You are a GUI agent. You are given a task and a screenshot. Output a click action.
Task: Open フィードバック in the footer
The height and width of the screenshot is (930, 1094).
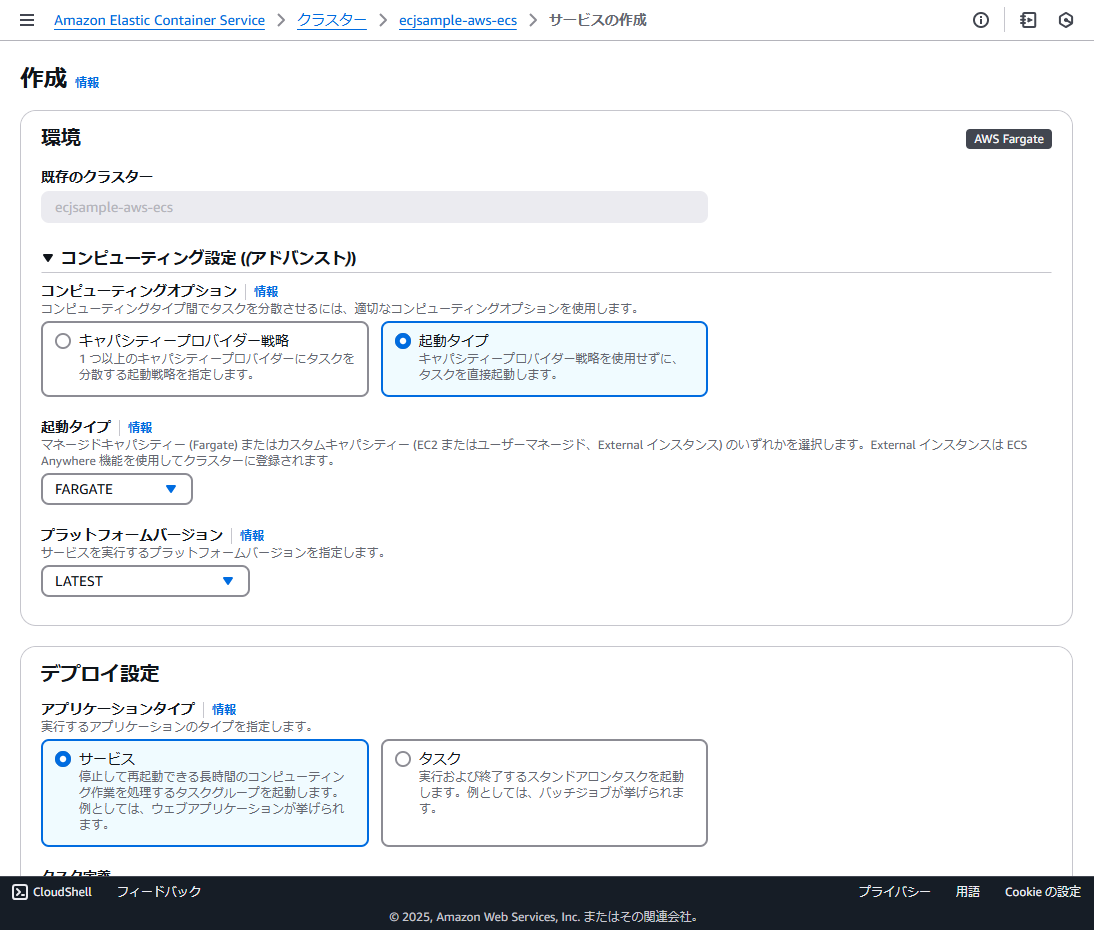pyautogui.click(x=159, y=892)
